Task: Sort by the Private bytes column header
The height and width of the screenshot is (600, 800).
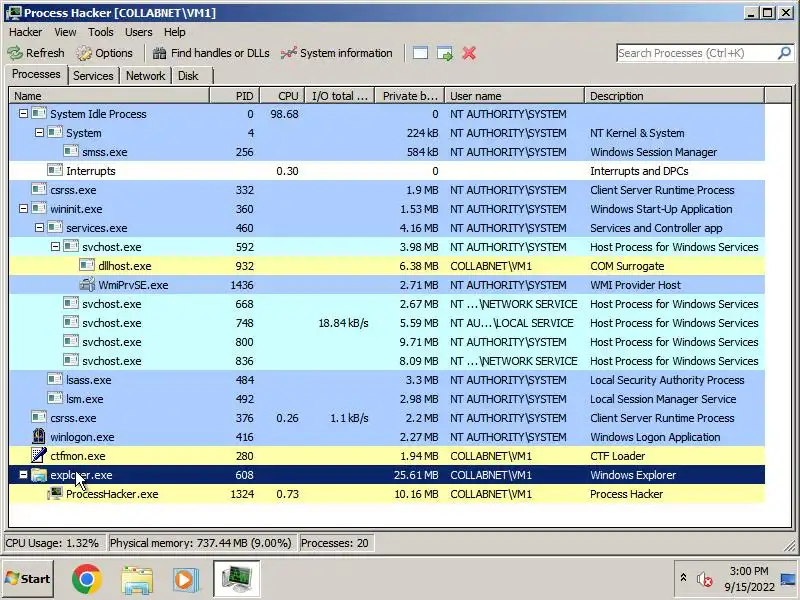Action: pyautogui.click(x=410, y=95)
